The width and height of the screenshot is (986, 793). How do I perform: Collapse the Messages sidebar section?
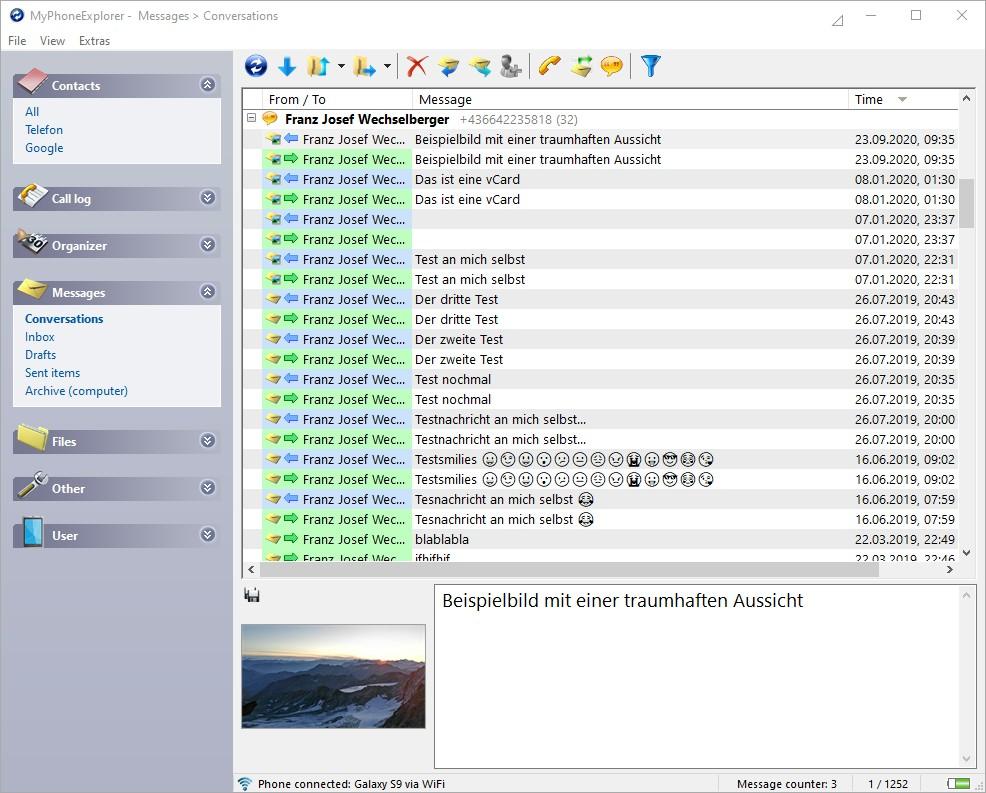[x=207, y=292]
